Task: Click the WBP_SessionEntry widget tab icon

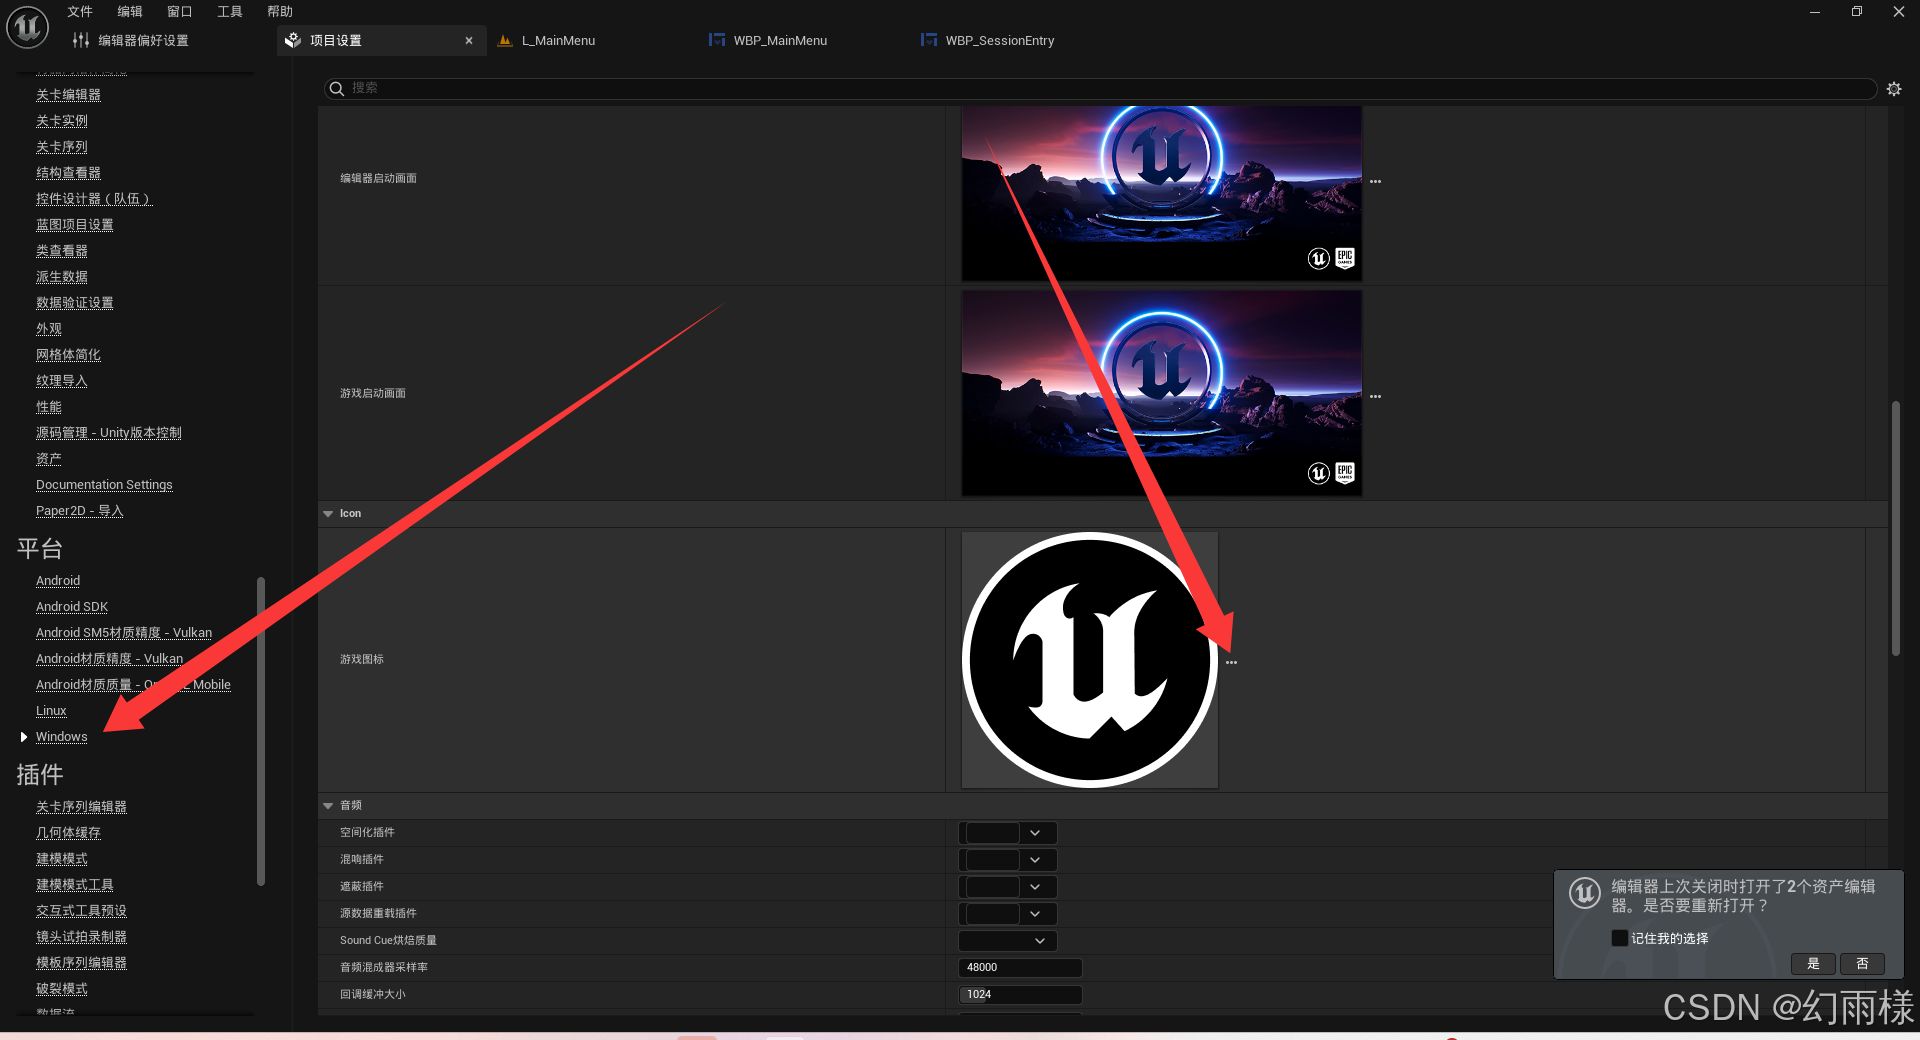Action: click(929, 41)
